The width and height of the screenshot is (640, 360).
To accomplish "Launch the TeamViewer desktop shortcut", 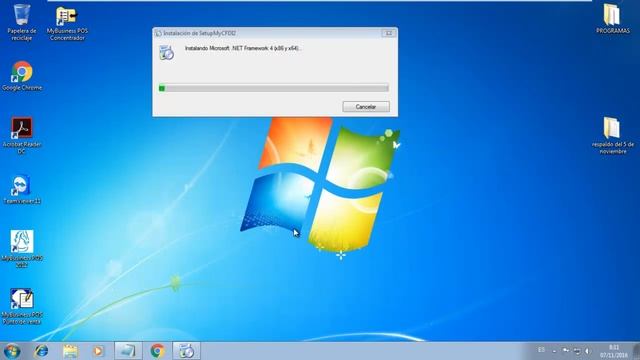I will 22,189.
